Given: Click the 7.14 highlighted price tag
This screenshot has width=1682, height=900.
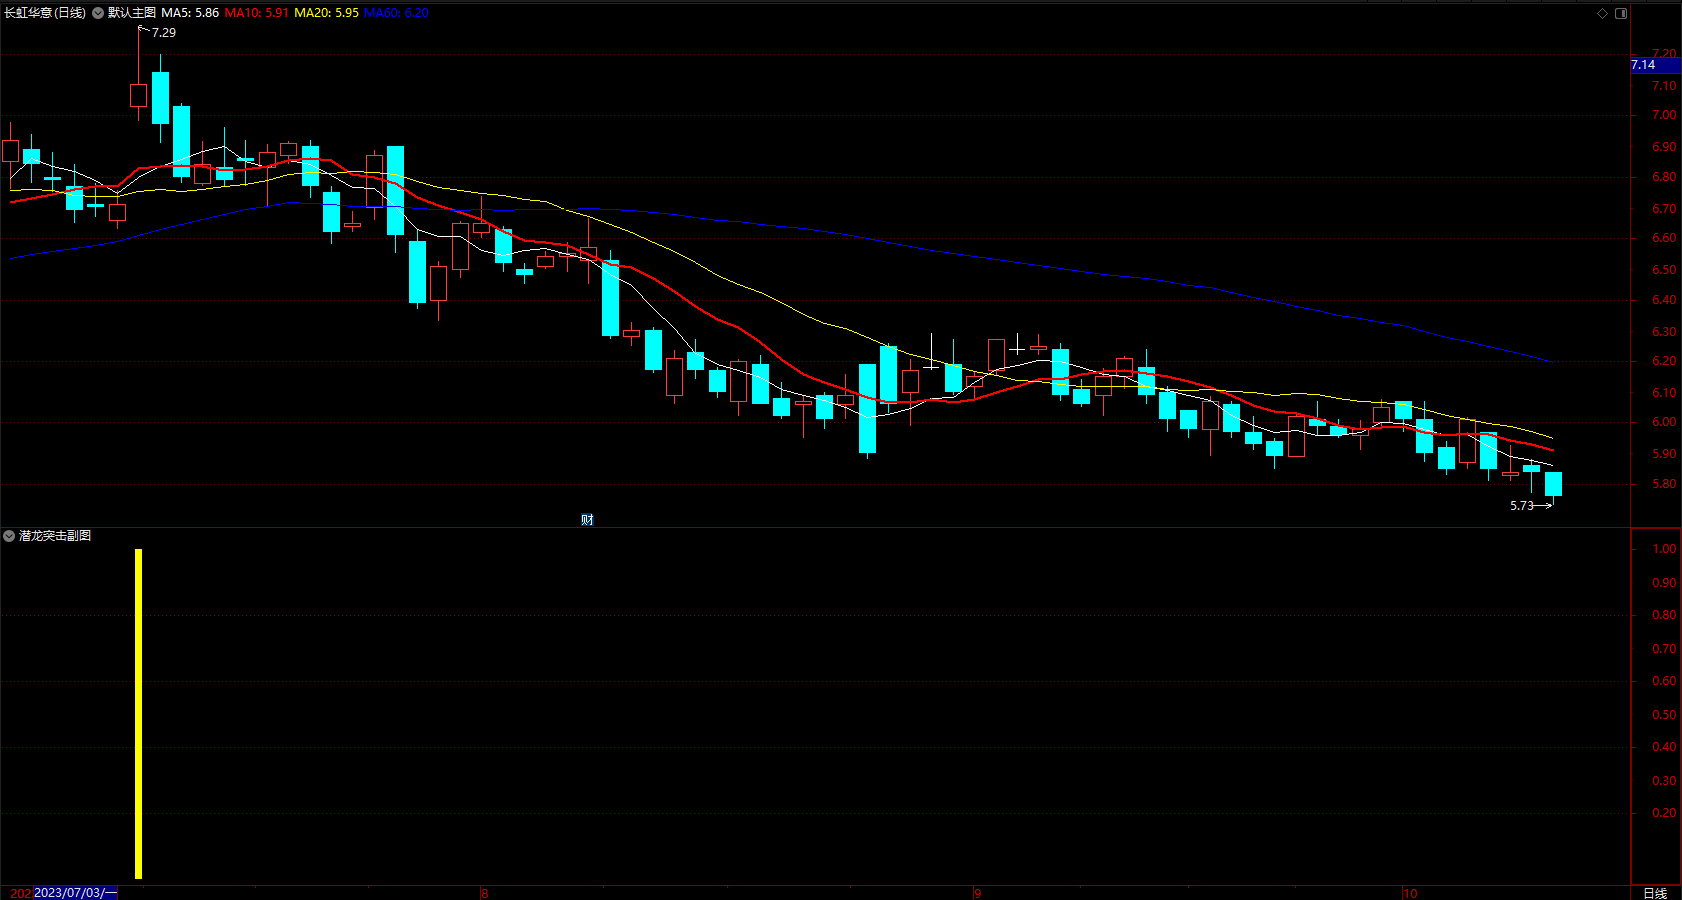Looking at the screenshot, I should 1656,65.
